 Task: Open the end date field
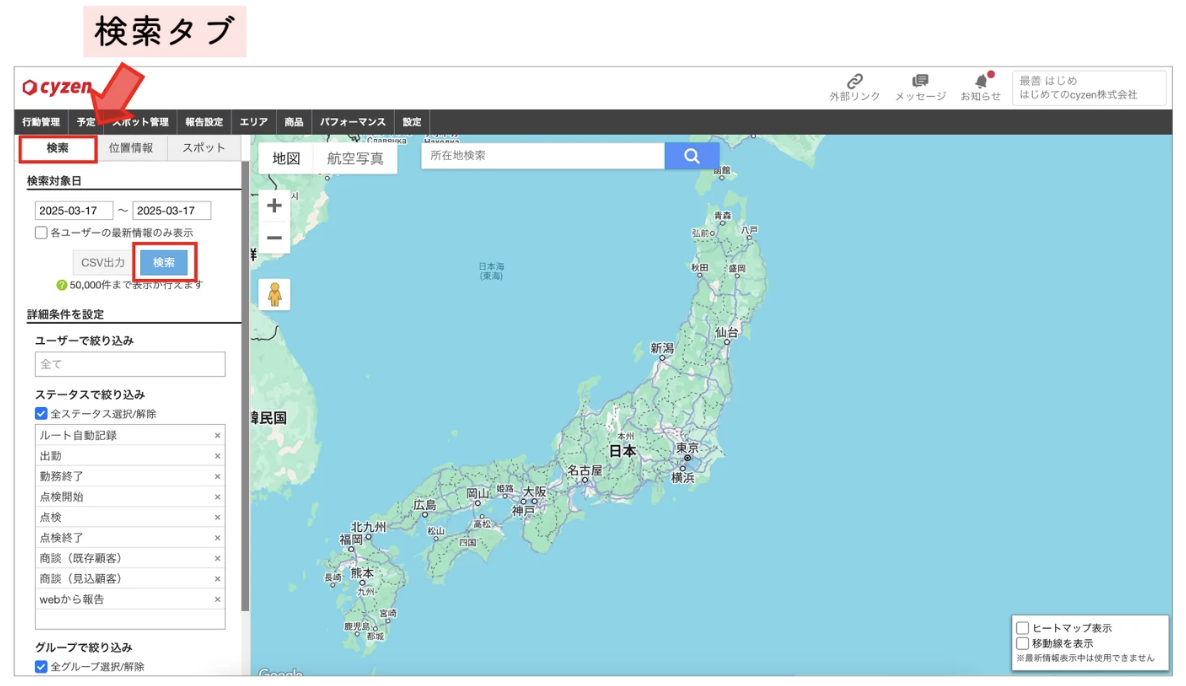[172, 210]
